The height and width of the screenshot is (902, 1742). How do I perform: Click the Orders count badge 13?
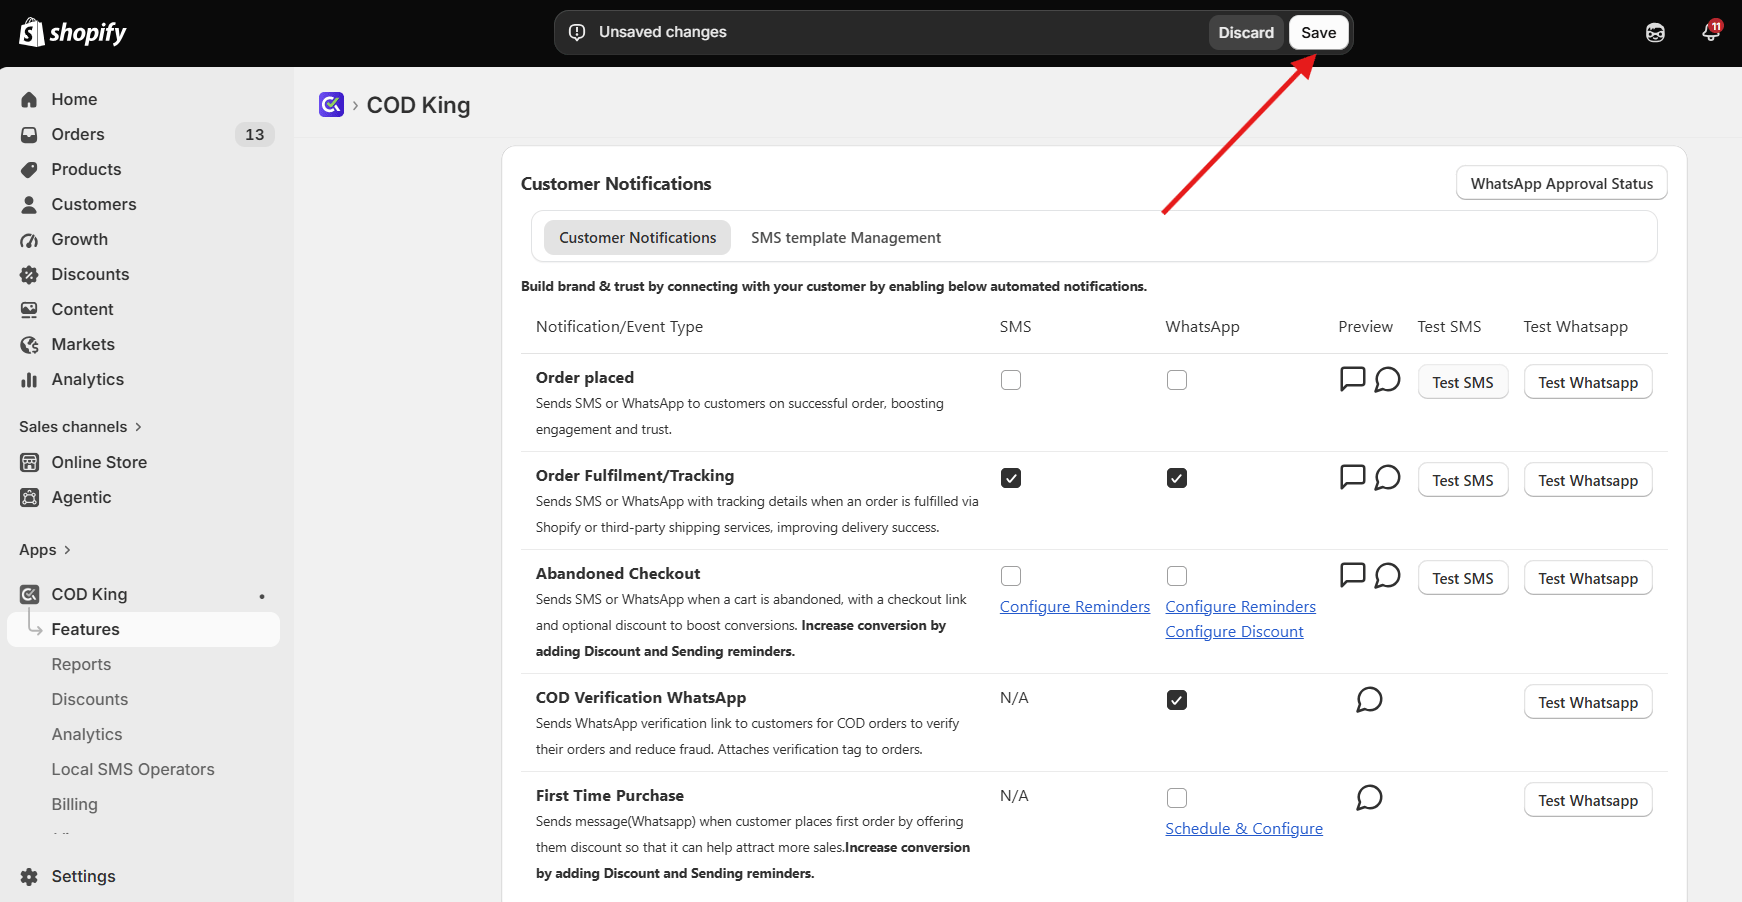point(255,135)
